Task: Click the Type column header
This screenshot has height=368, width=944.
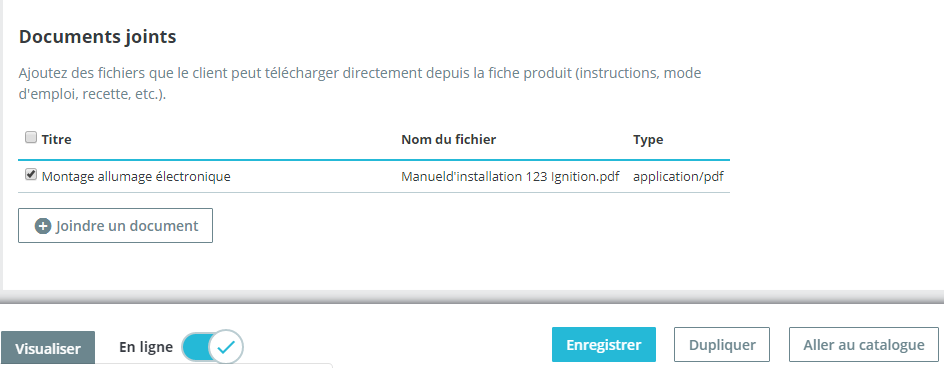Action: point(648,140)
